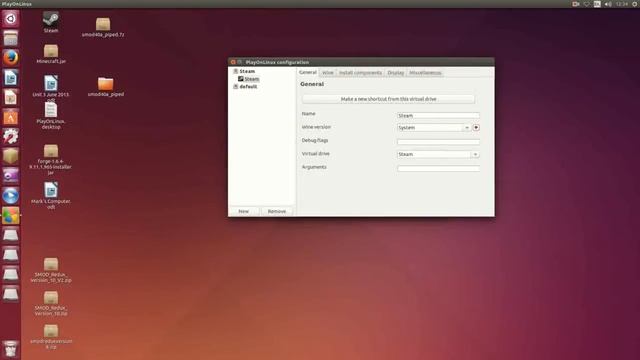Select the SMOD_Redux_Version_10_V2.zip file
640x360 pixels.
click(51, 270)
